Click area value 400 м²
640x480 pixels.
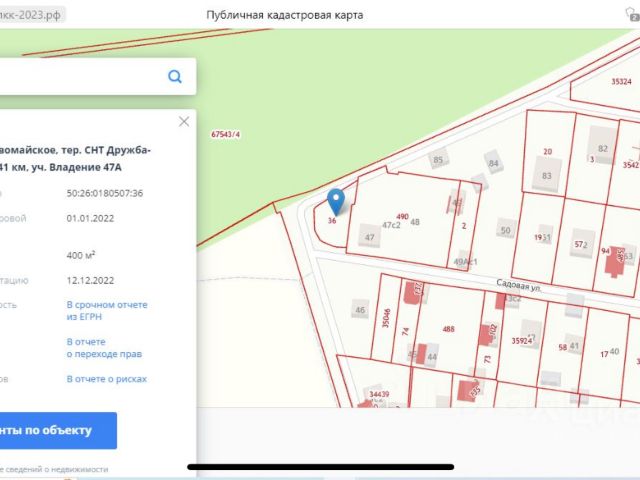81,255
